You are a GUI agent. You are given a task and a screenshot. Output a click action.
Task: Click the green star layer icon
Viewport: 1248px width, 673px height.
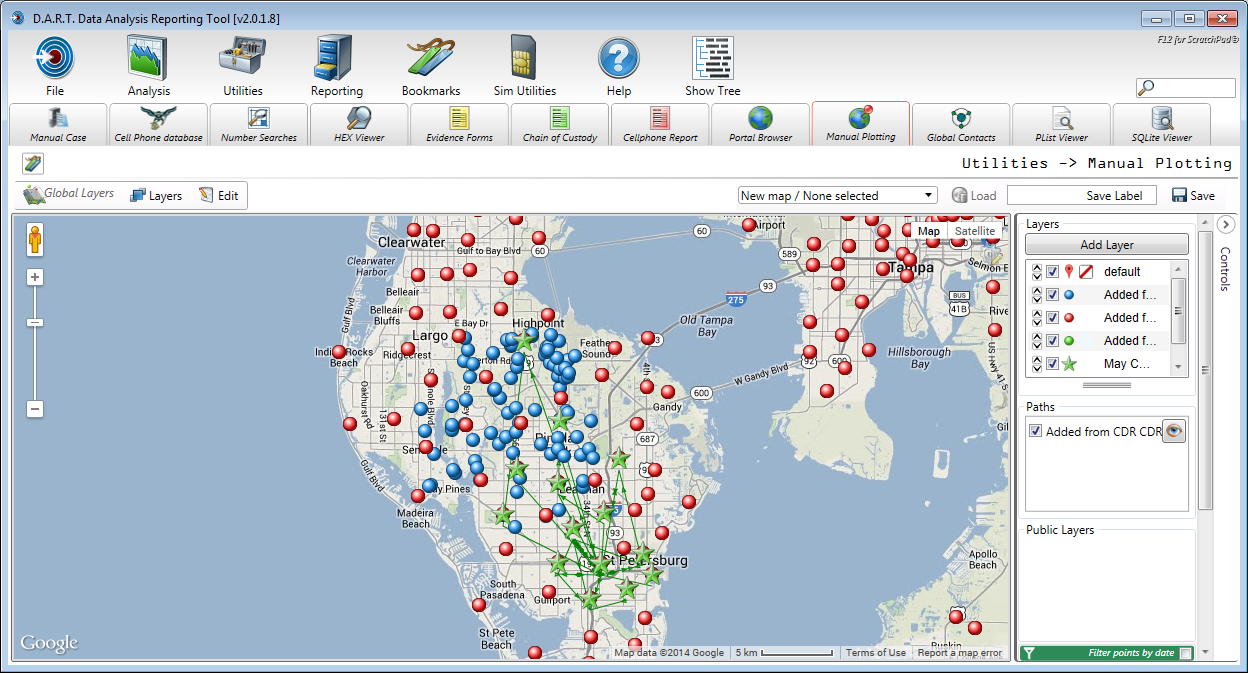(1069, 363)
